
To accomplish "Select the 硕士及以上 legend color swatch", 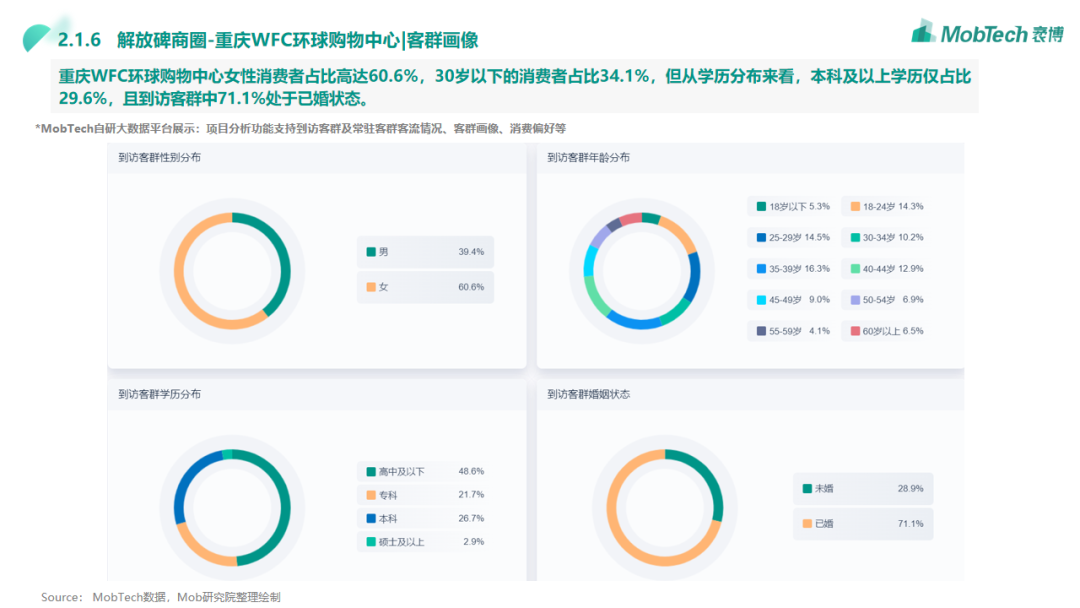I will (x=371, y=542).
